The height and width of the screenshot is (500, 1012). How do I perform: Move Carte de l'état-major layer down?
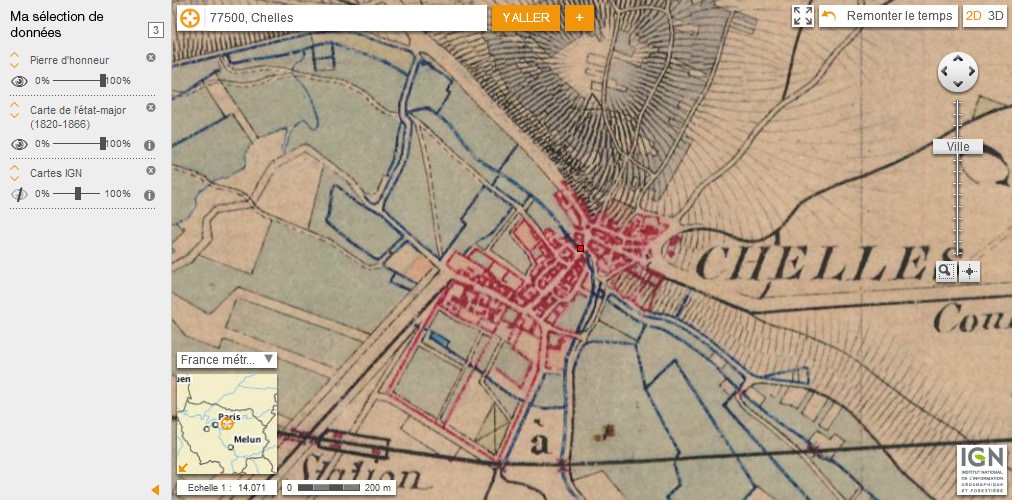tap(14, 115)
